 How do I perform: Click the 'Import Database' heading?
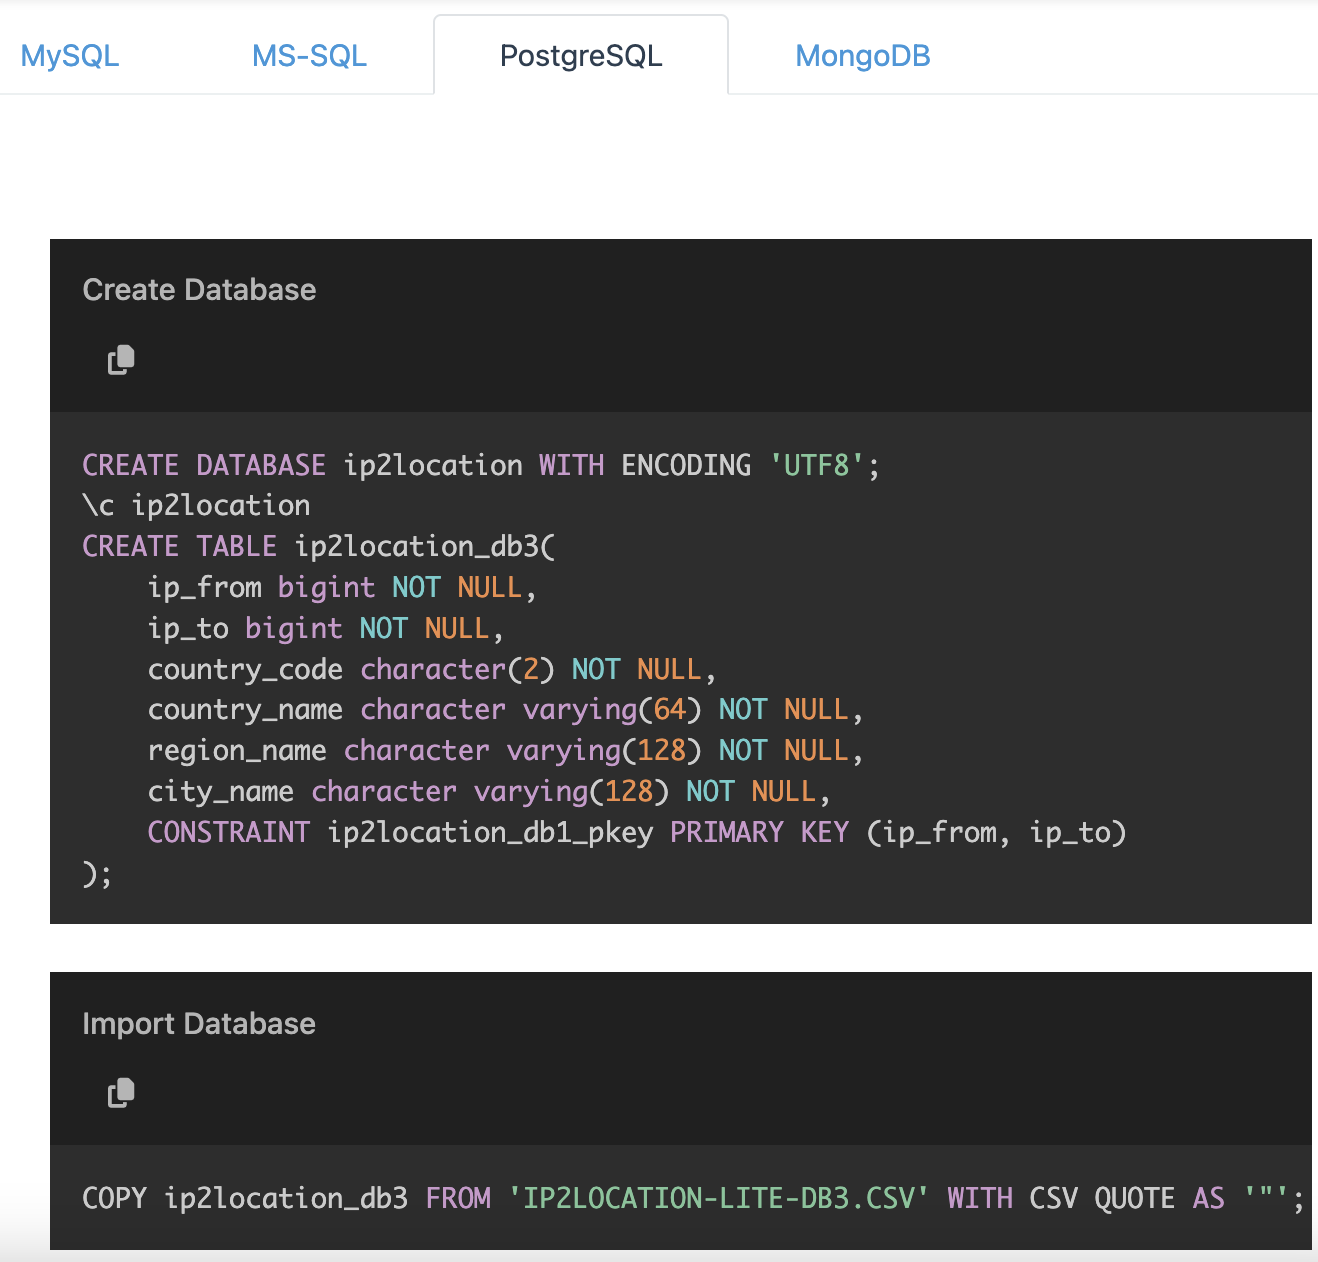(199, 1024)
